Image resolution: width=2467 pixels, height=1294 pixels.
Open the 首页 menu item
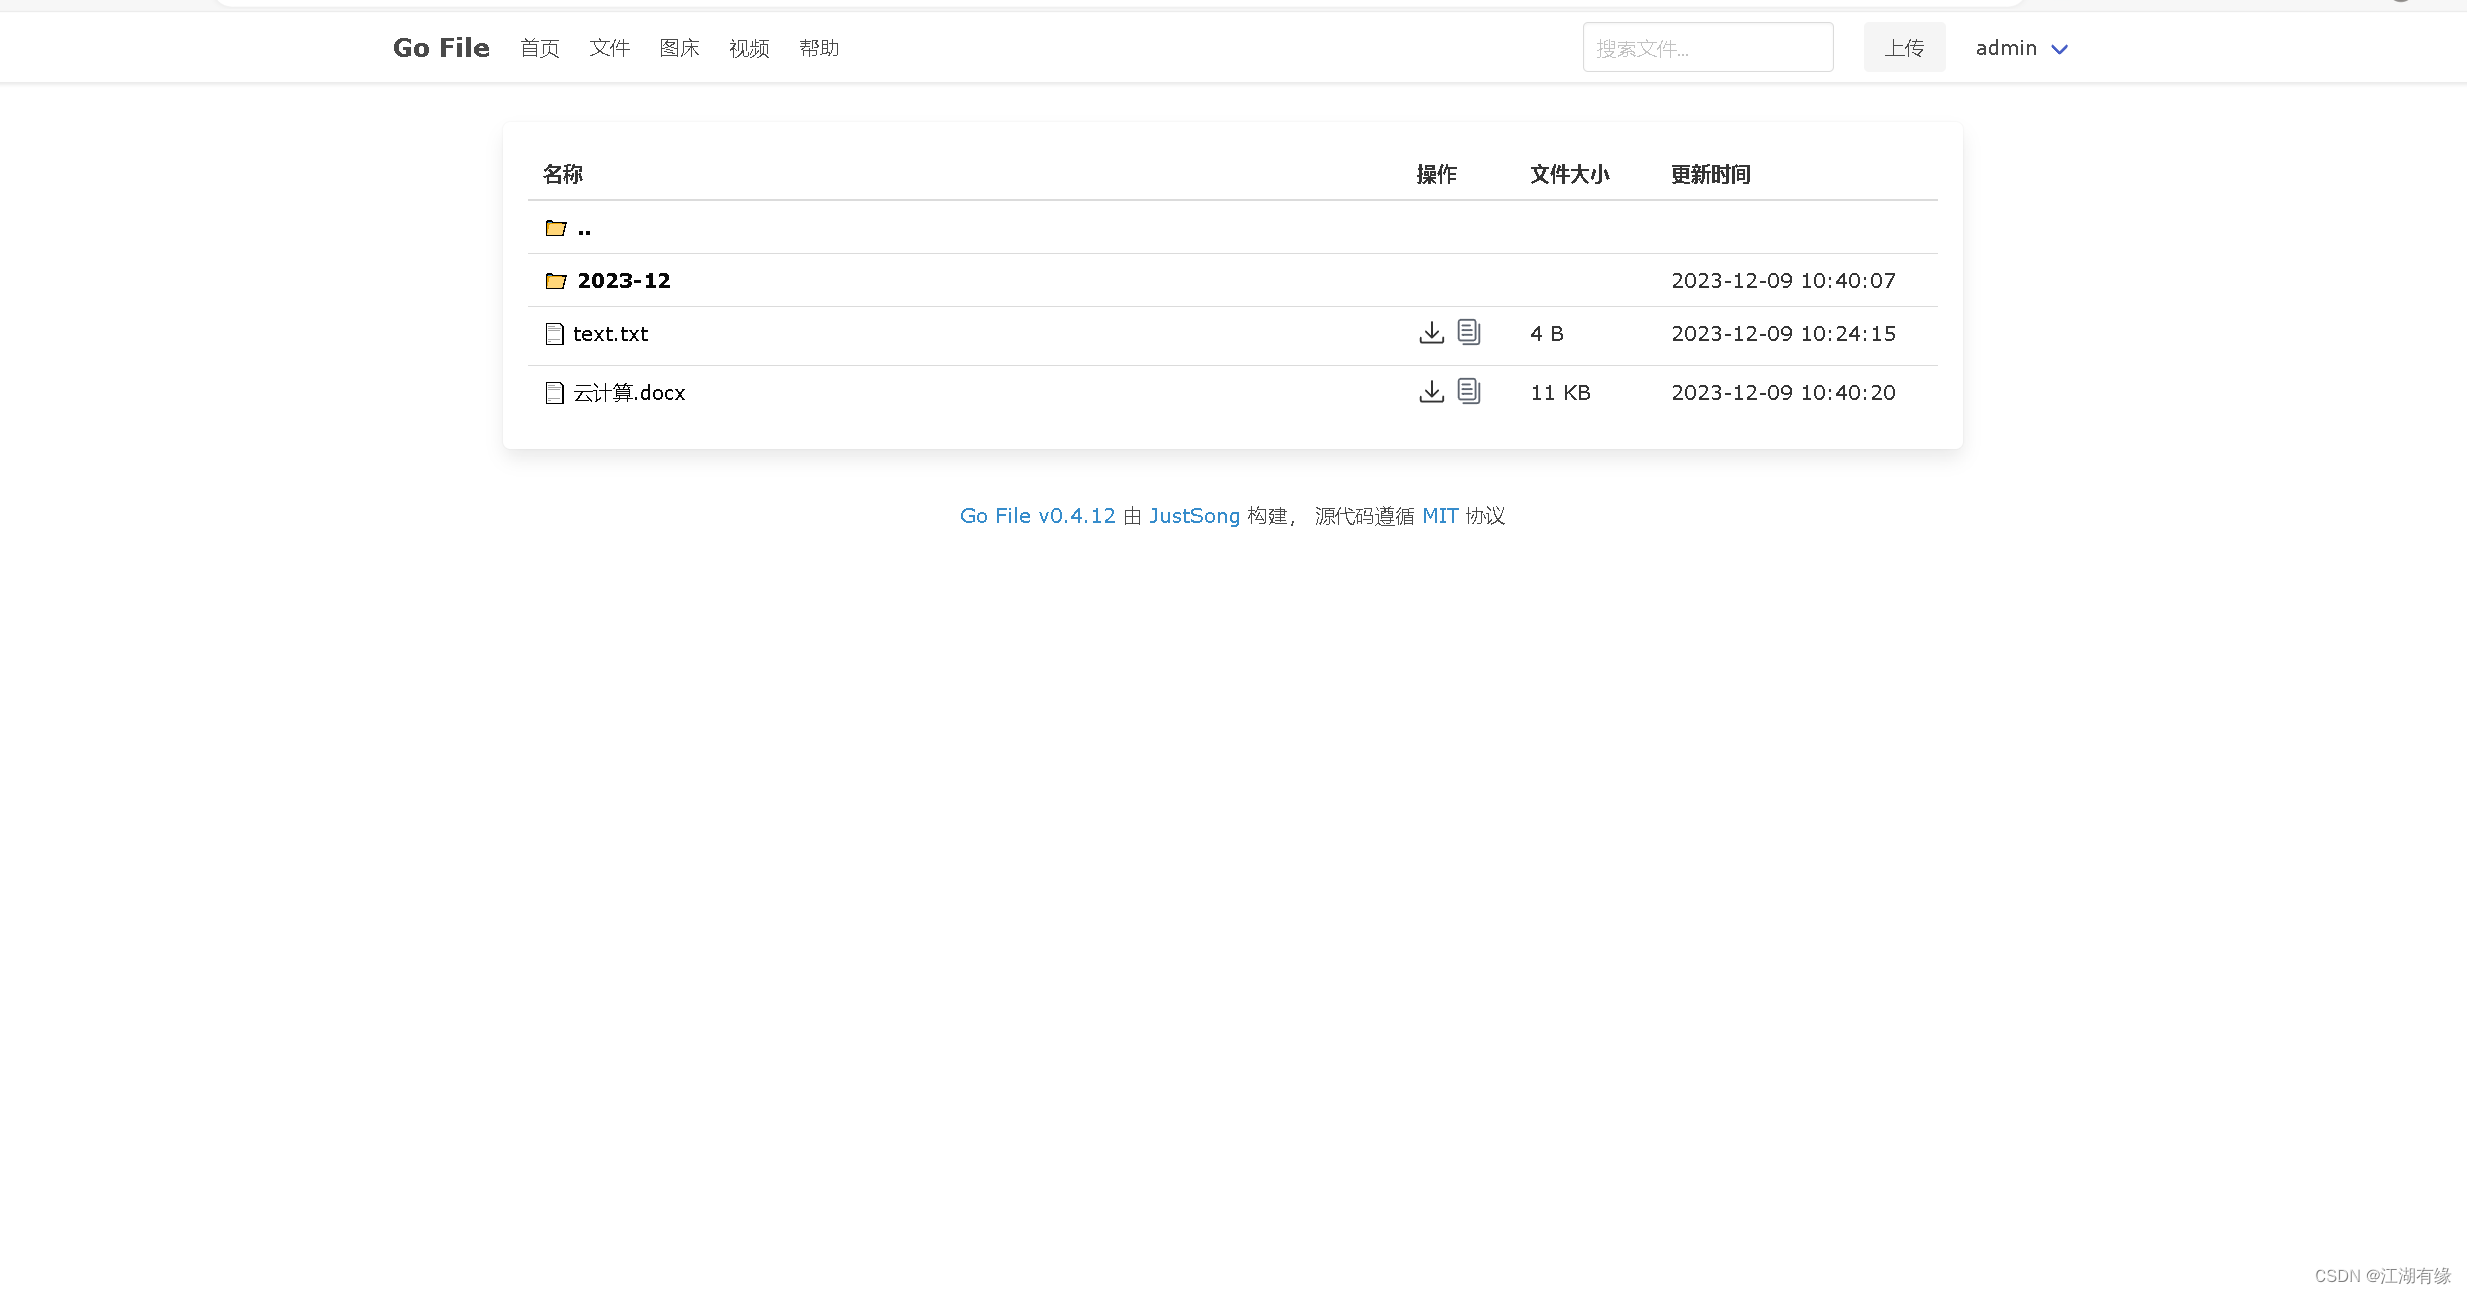click(540, 48)
